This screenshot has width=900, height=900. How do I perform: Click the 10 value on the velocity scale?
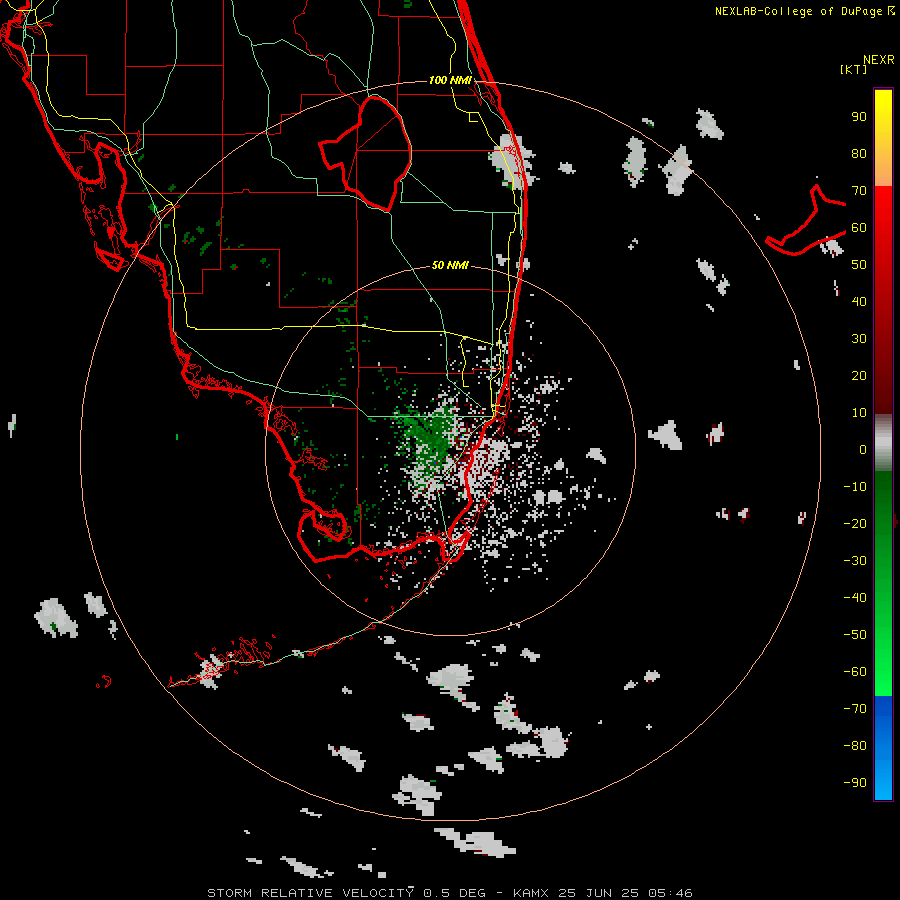[x=859, y=413]
